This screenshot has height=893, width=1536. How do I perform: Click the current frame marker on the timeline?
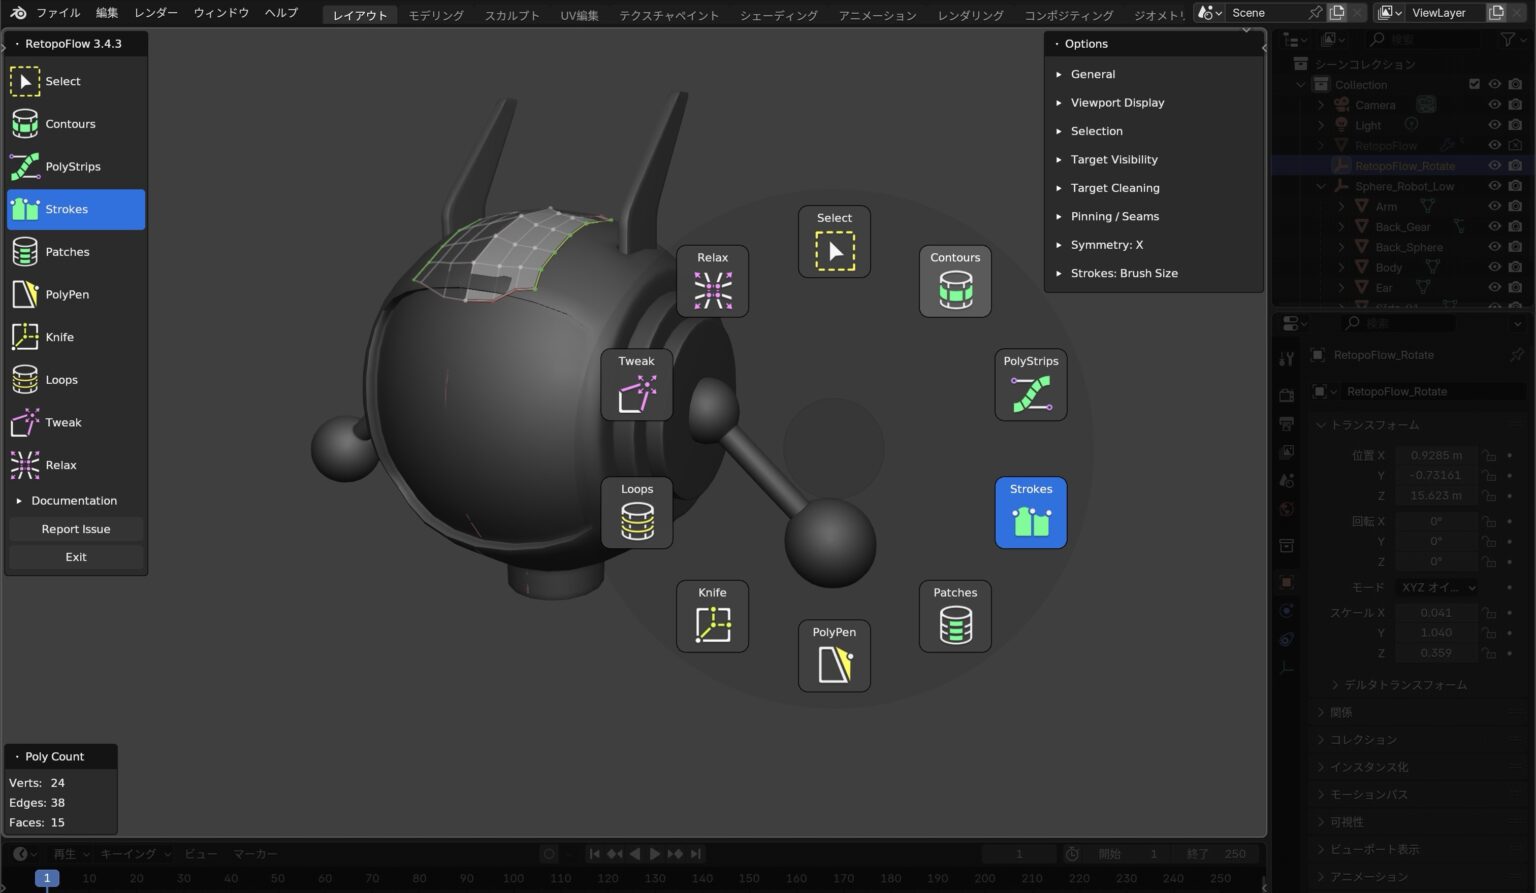47,878
